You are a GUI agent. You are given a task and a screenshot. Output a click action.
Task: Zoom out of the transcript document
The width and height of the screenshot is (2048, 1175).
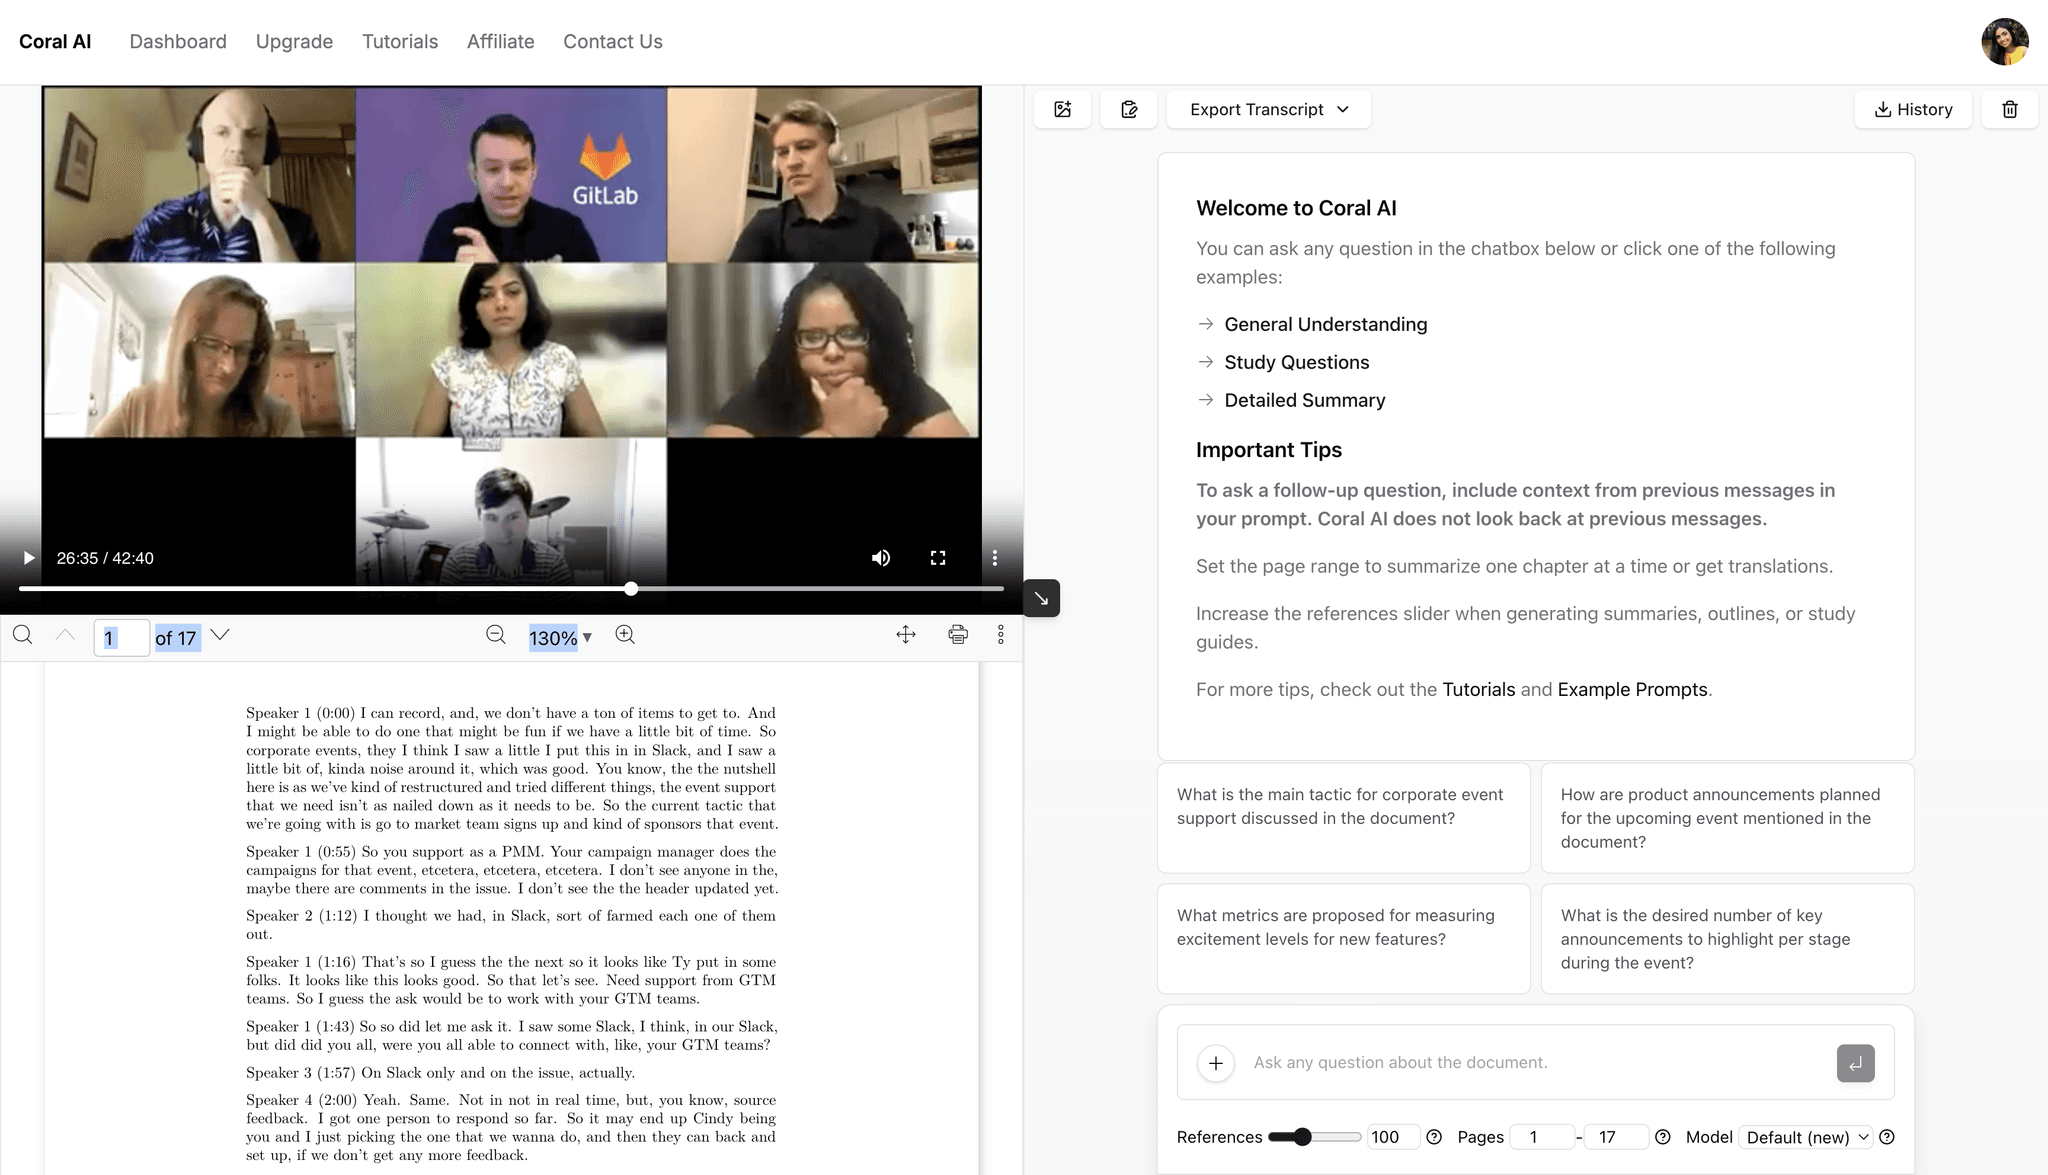495,635
